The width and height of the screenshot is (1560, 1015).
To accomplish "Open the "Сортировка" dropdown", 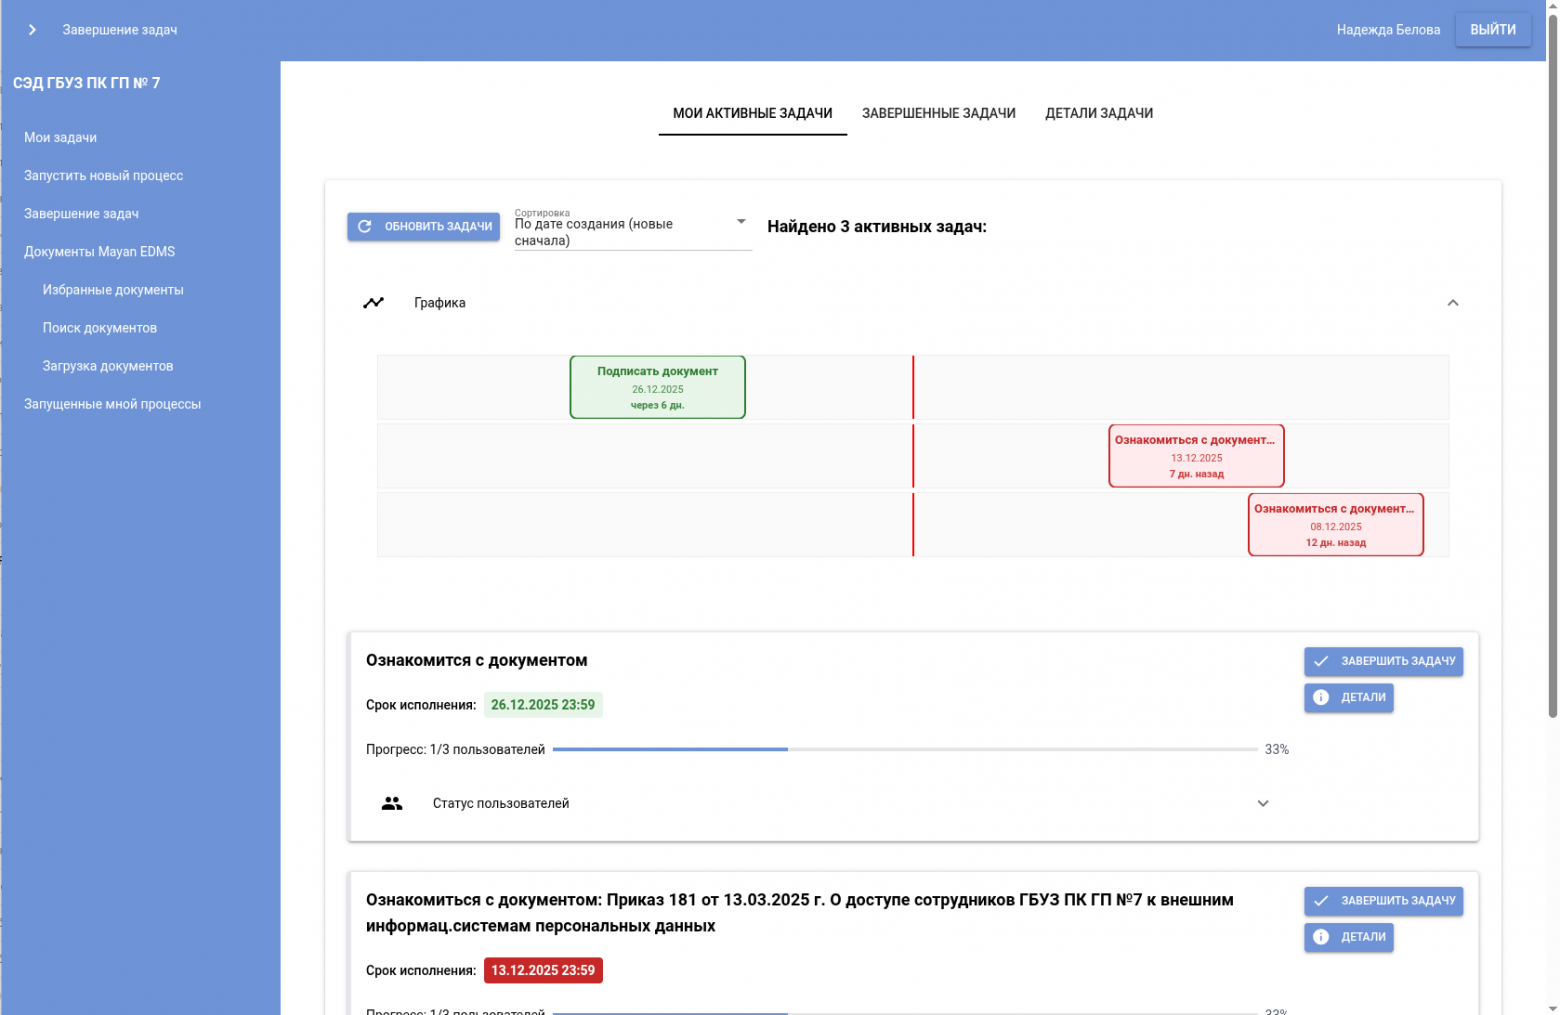I will tap(740, 222).
